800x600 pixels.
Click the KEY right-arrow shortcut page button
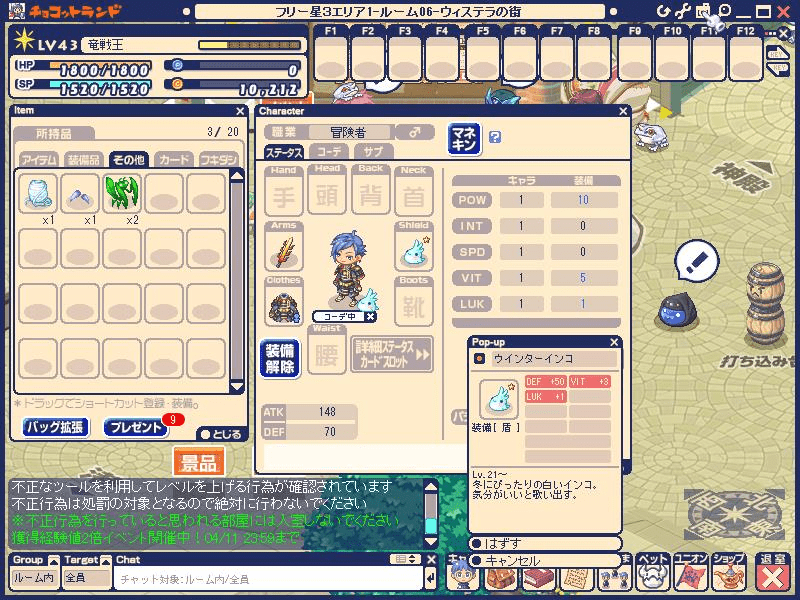[777, 53]
